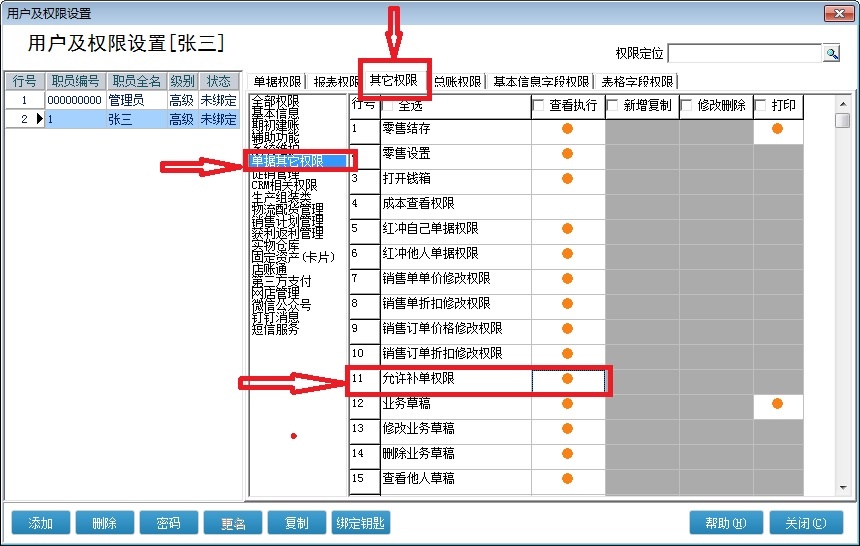Click 查看他人草稿 orange permission dot
The width and height of the screenshot is (860, 546).
click(x=568, y=479)
